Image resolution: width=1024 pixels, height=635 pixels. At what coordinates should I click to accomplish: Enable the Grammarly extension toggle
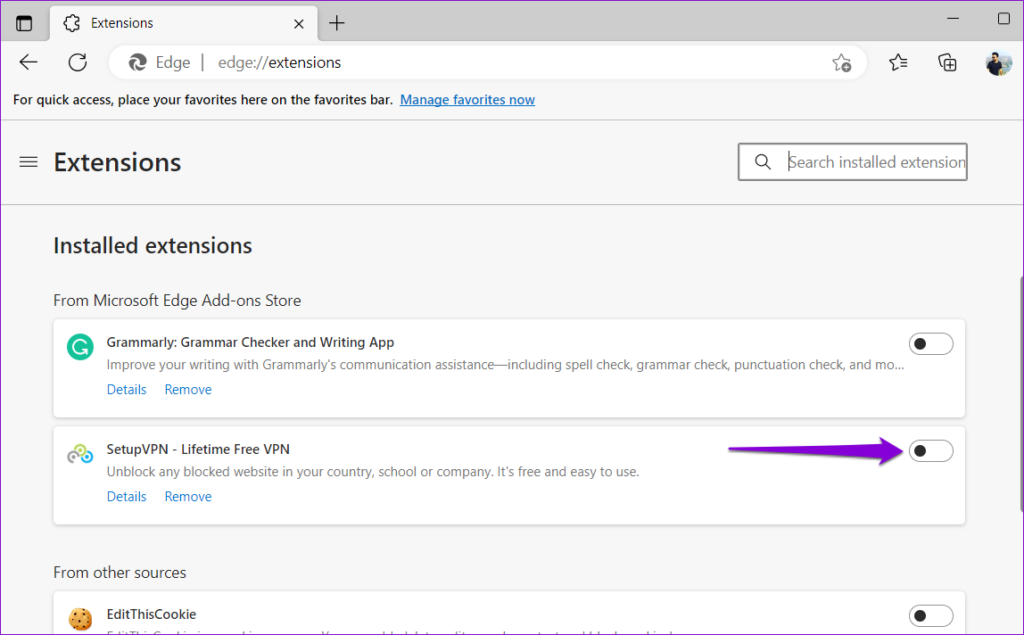pyautogui.click(x=930, y=344)
